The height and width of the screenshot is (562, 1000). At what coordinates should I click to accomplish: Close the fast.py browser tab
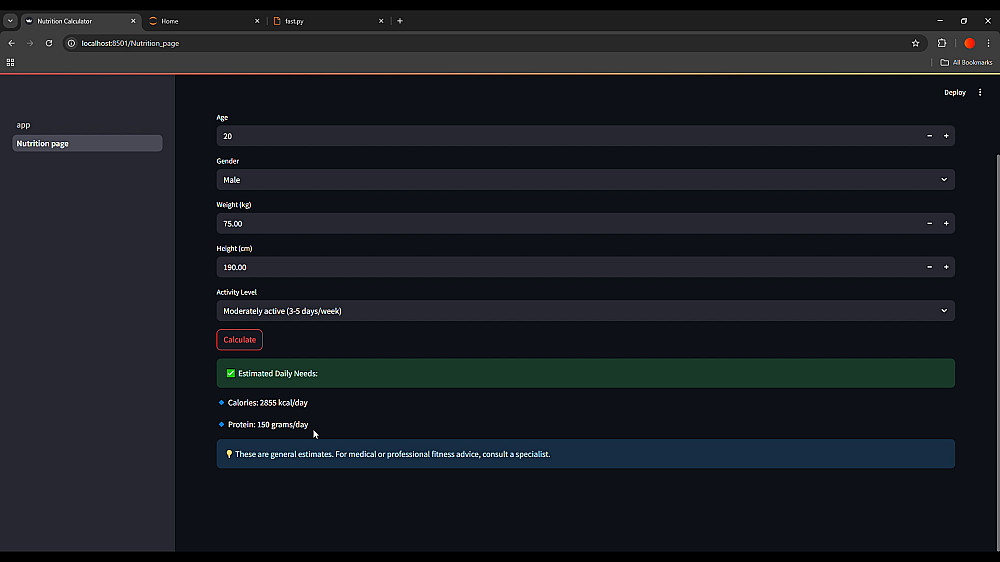pyautogui.click(x=381, y=21)
